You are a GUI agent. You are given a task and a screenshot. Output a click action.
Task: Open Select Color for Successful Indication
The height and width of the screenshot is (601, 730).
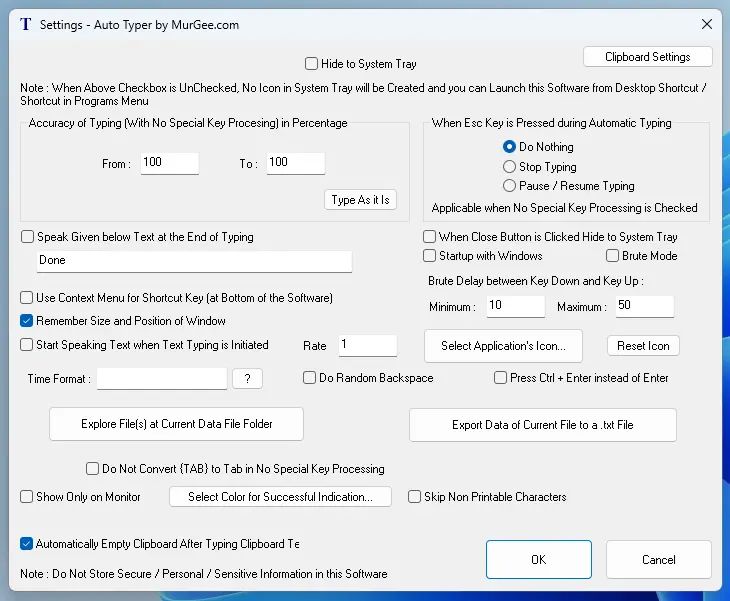[x=280, y=497]
